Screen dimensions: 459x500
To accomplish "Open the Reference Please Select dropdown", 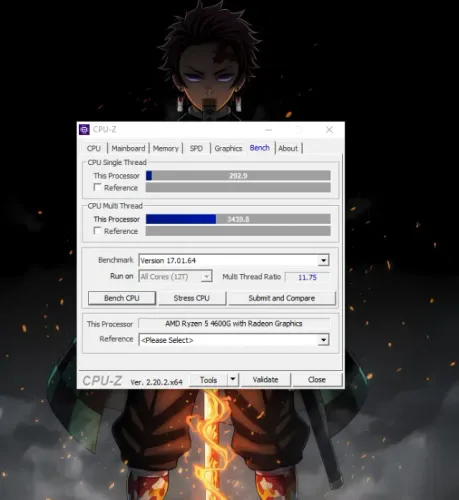I will [234, 340].
